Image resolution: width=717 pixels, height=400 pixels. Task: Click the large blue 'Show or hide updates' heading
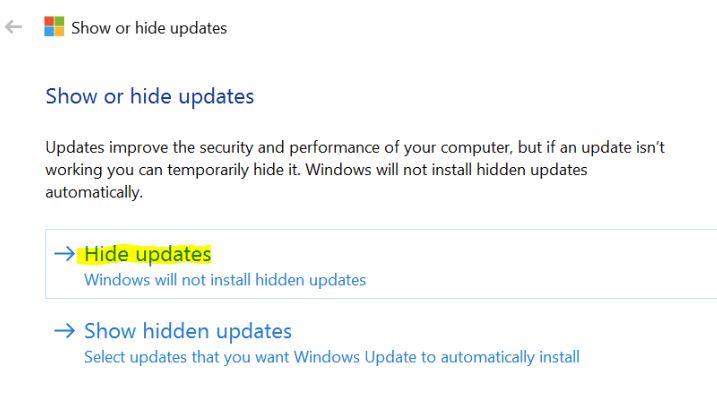tap(150, 96)
